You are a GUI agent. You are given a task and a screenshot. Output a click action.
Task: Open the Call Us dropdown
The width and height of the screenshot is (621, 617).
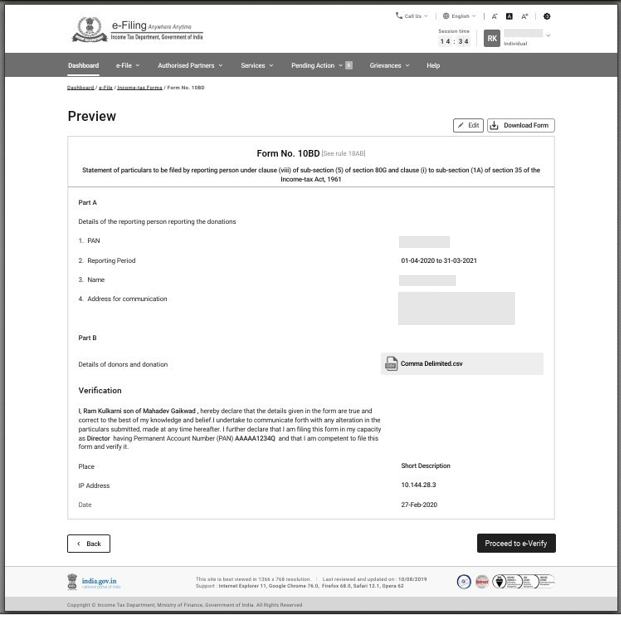point(413,17)
